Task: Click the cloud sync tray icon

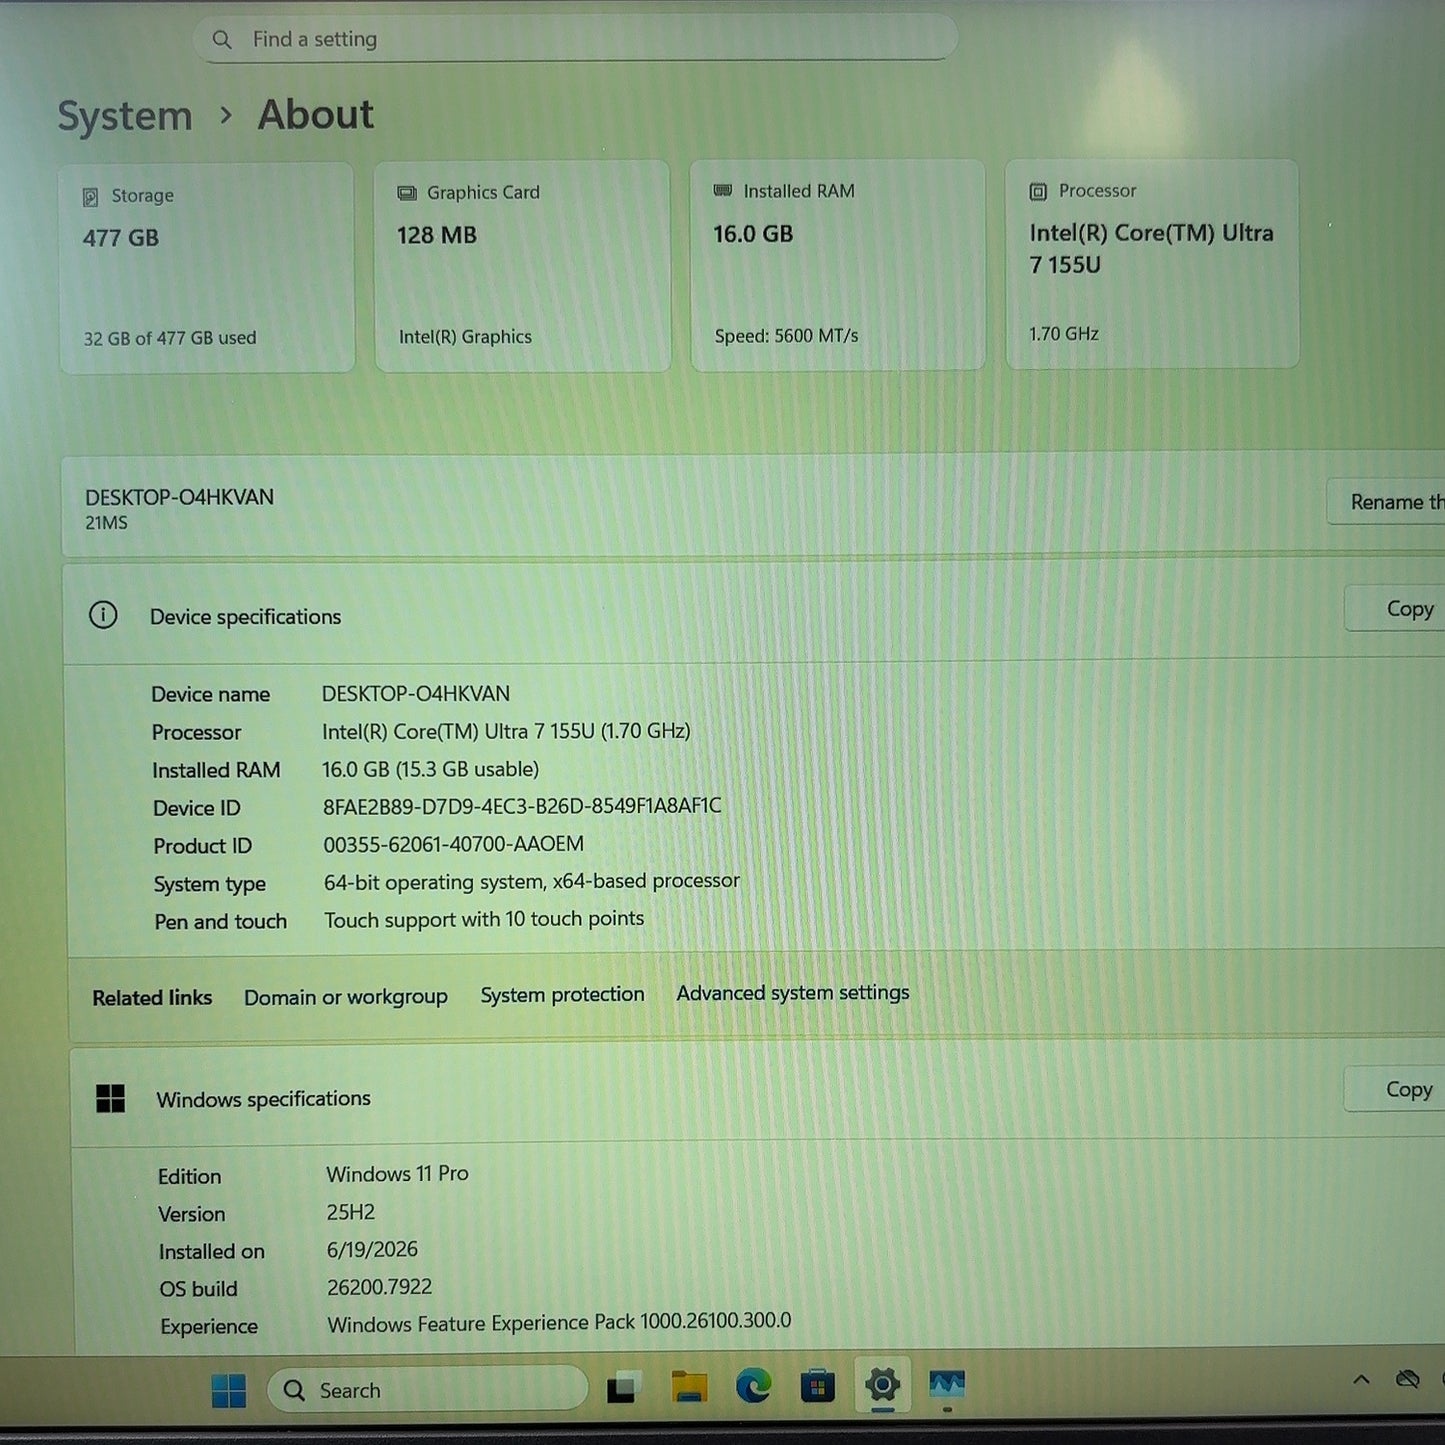Action: 1408,1380
